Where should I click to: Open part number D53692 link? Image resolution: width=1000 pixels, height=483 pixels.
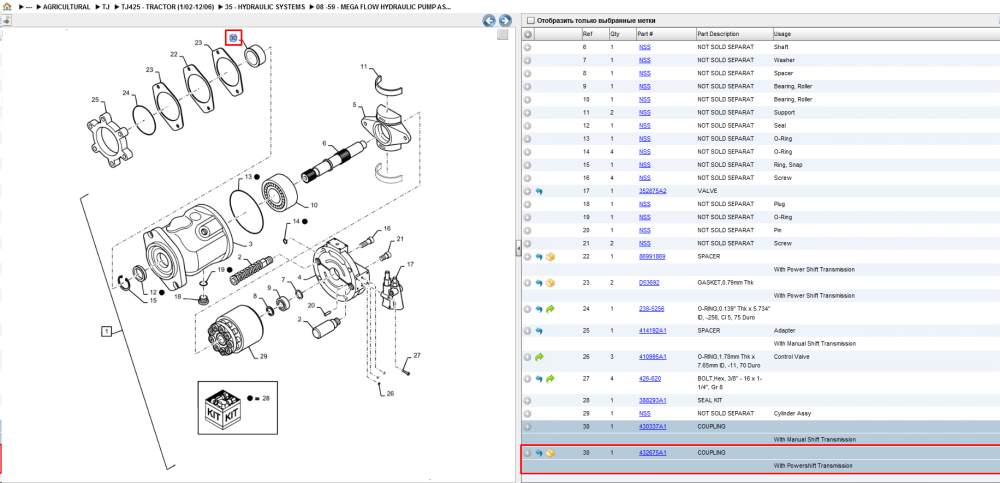tap(649, 283)
